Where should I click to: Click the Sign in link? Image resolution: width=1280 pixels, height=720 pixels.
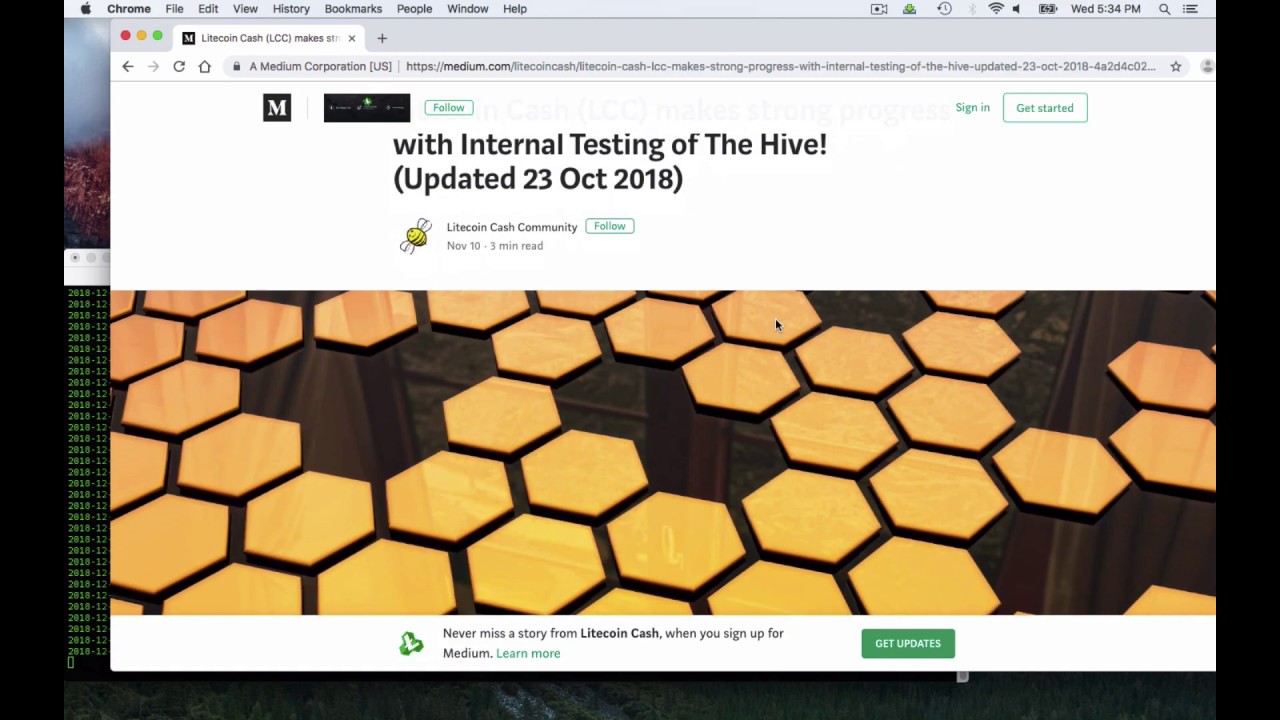972,107
